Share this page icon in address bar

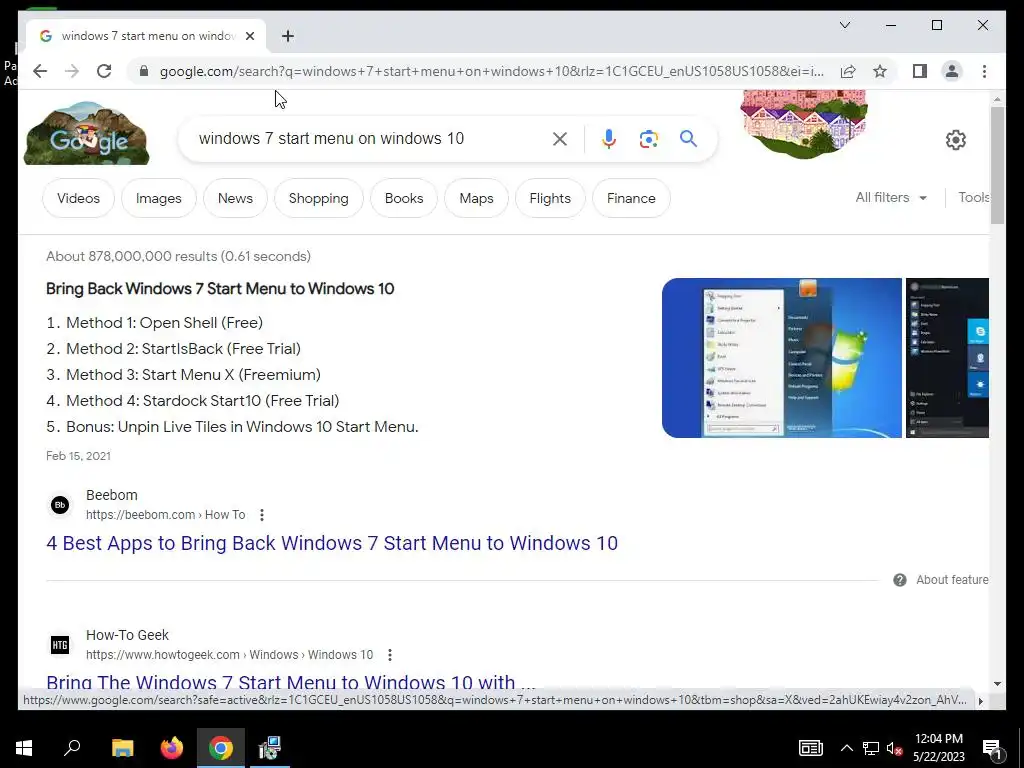(x=848, y=71)
